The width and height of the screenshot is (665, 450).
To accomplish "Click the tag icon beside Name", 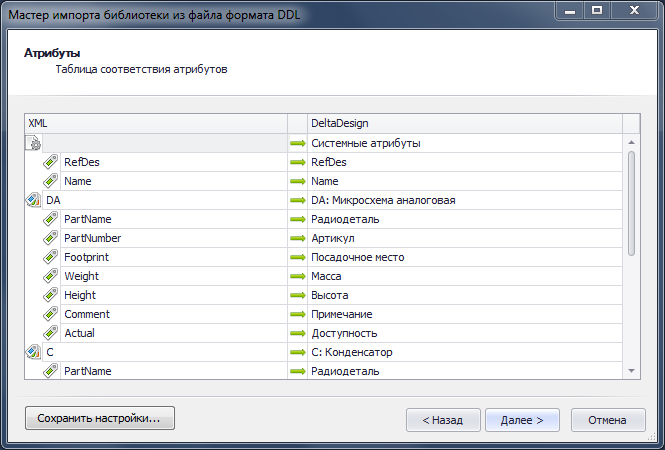I will click(50, 181).
